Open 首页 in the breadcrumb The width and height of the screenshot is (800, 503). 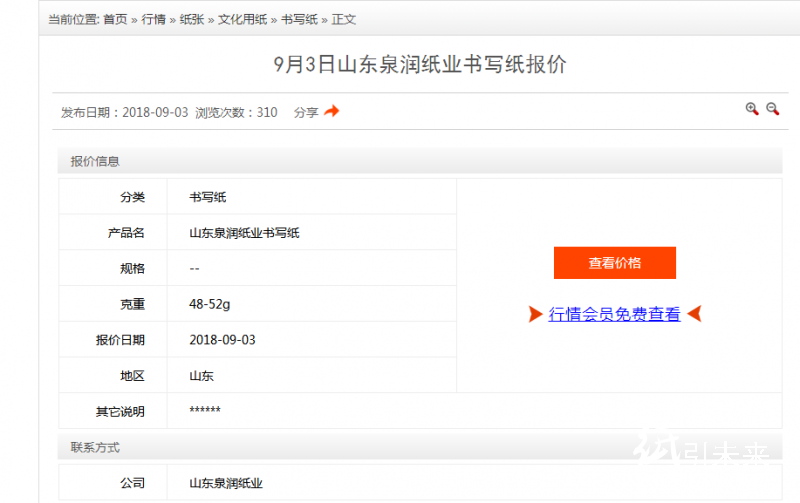tap(115, 19)
